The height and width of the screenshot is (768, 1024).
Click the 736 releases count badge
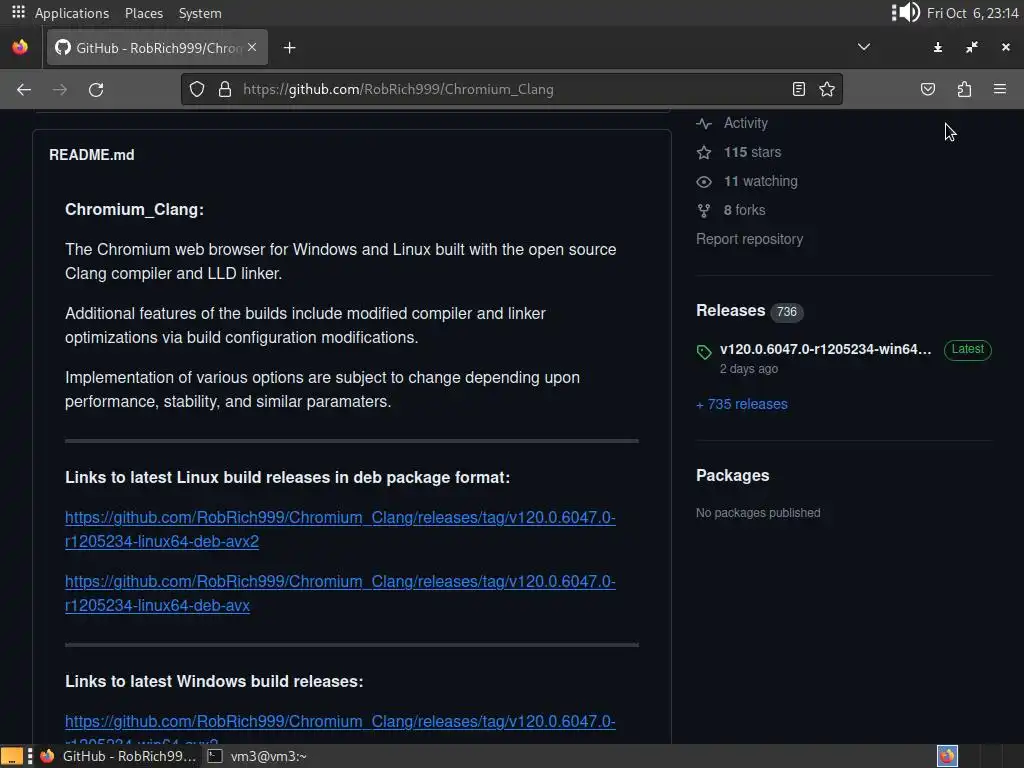click(786, 312)
